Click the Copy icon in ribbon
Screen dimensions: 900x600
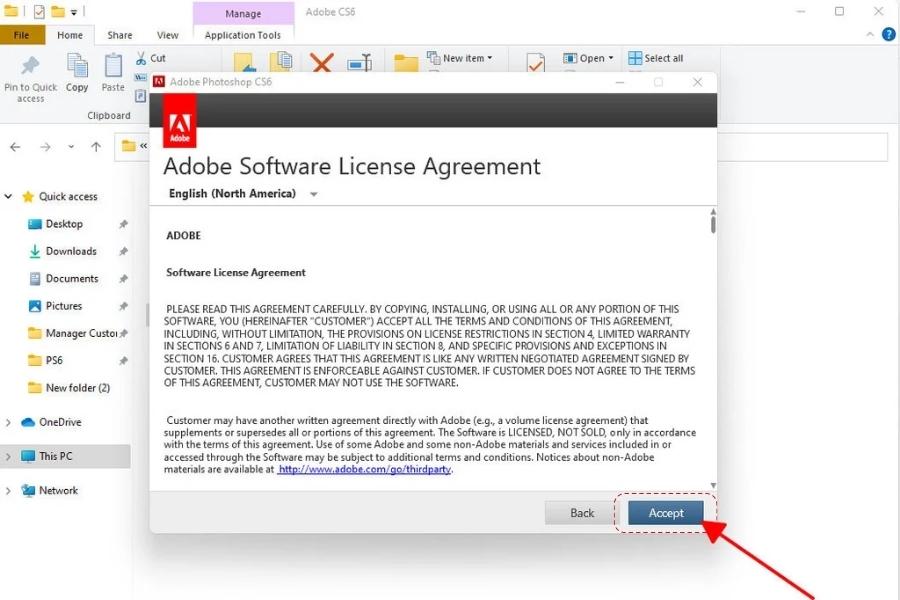[77, 67]
